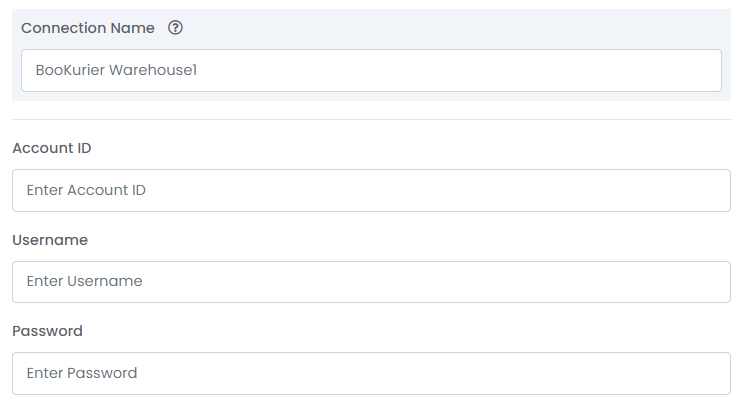This screenshot has height=406, width=739.
Task: Click the Enter Account ID placeholder box
Action: coord(371,191)
